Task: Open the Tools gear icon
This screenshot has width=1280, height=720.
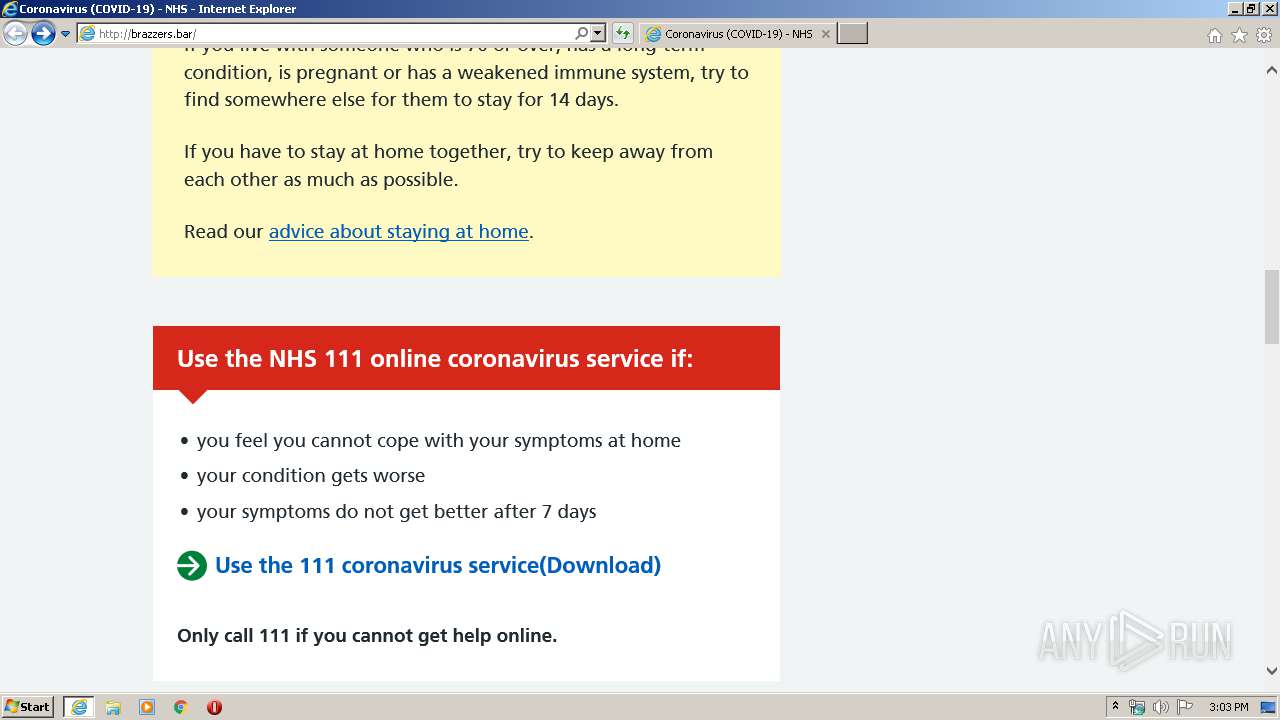Action: click(x=1264, y=35)
